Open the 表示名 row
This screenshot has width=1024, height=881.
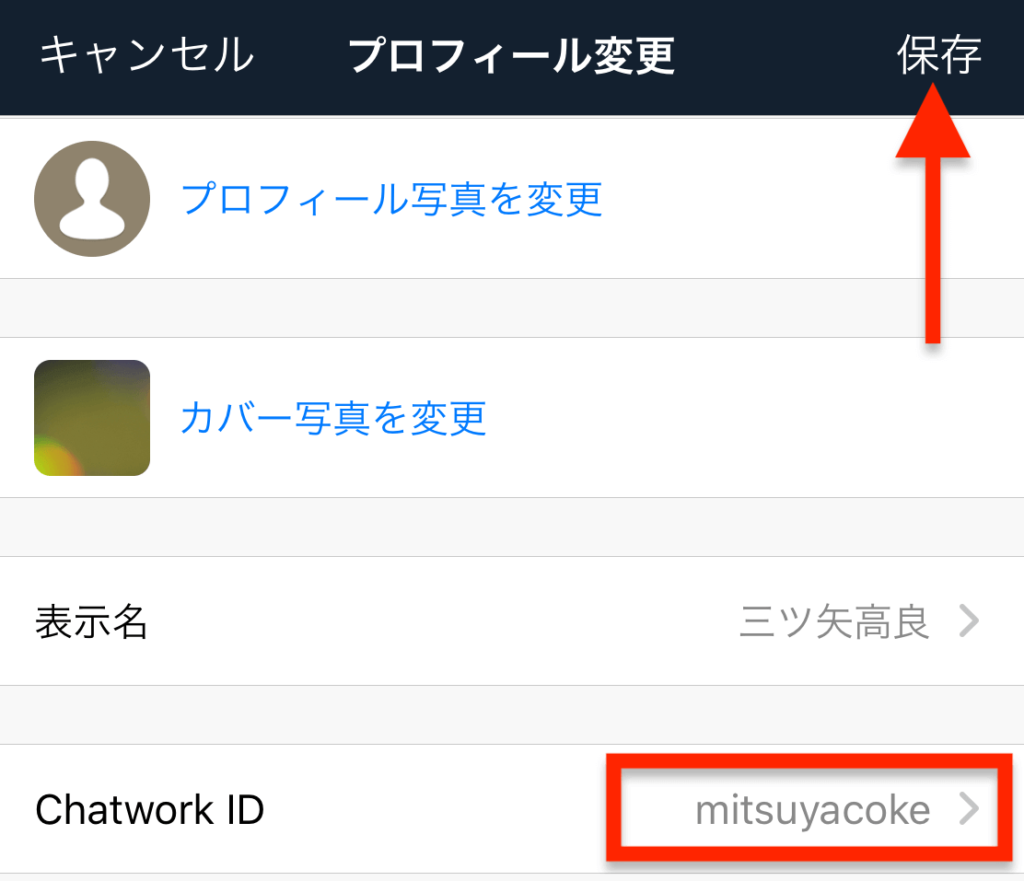(512, 620)
